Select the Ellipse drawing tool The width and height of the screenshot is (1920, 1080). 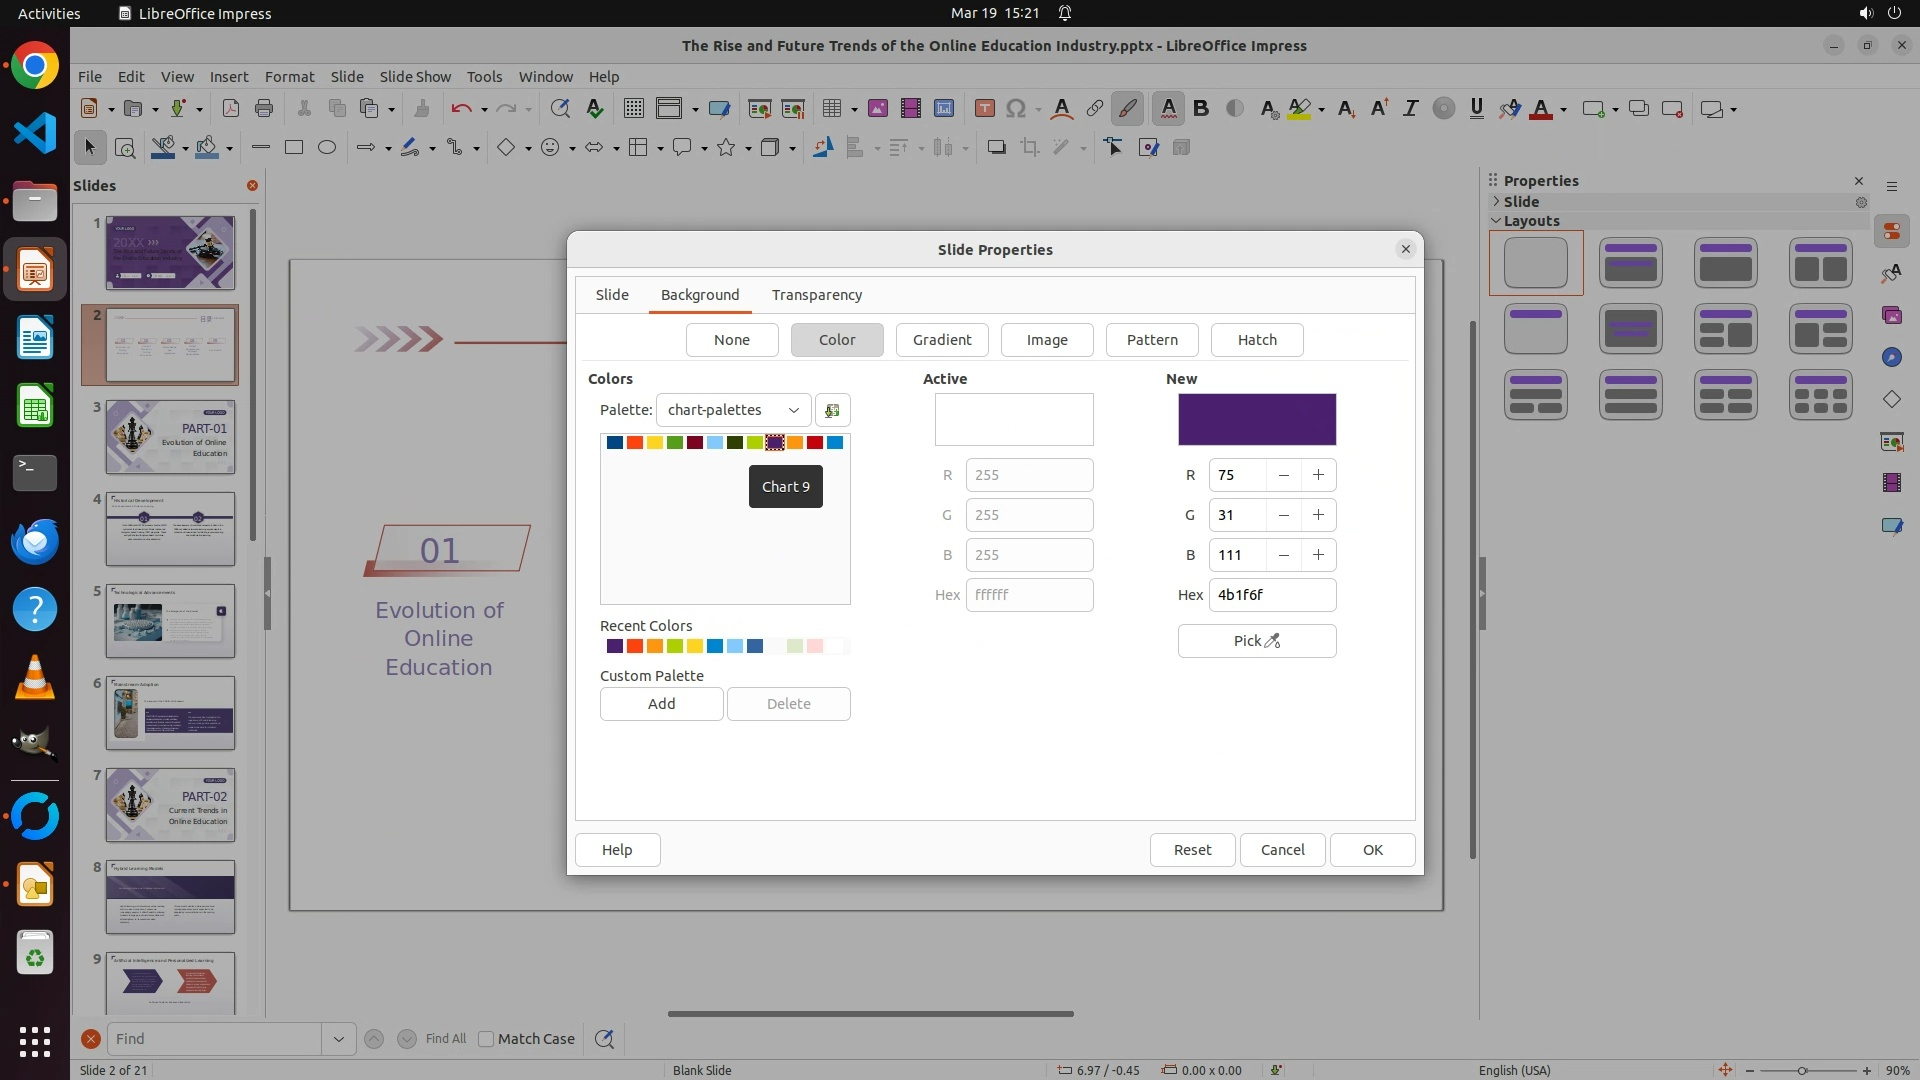(x=326, y=148)
